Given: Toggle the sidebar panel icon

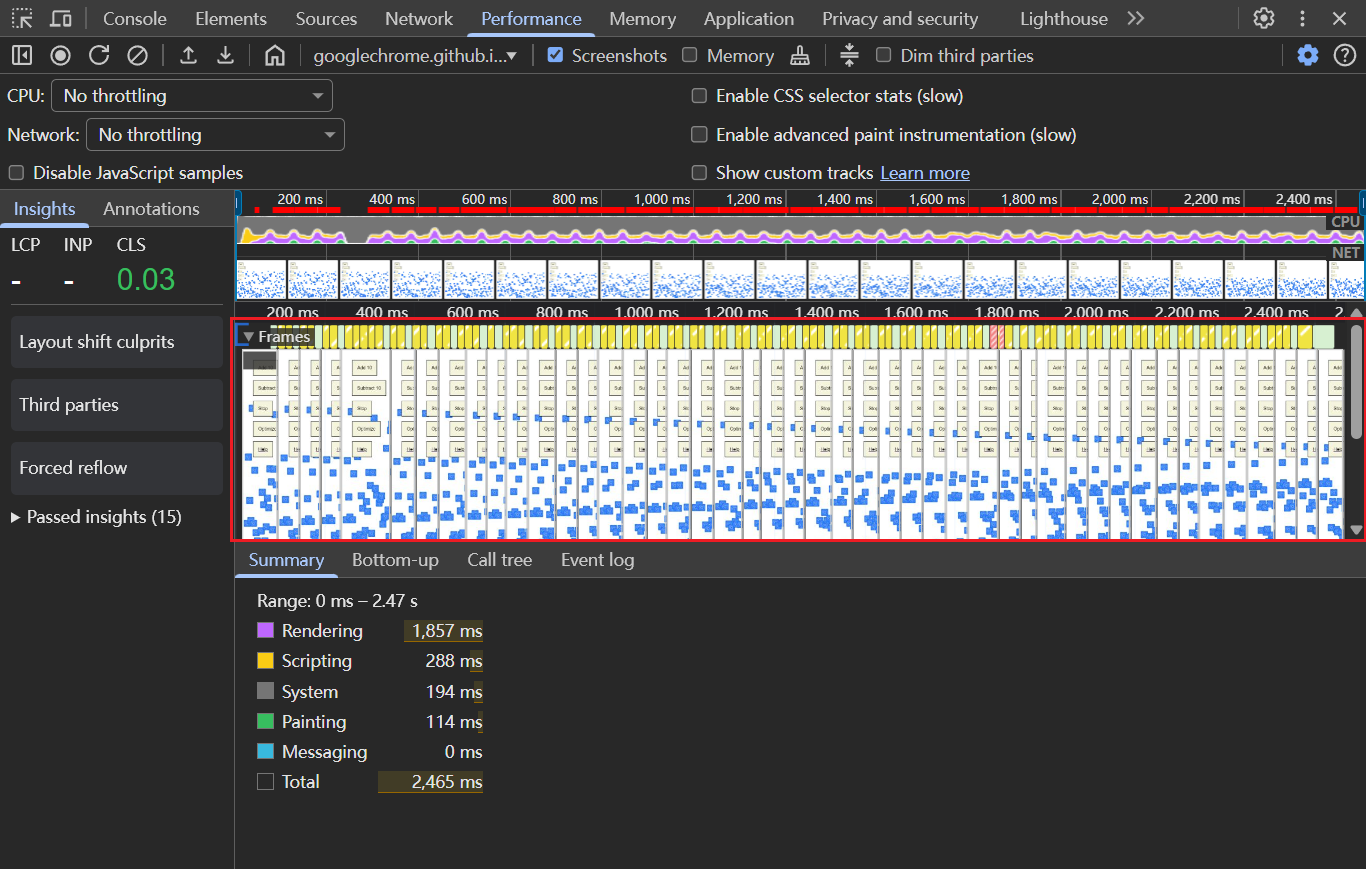Looking at the screenshot, I should [x=22, y=56].
